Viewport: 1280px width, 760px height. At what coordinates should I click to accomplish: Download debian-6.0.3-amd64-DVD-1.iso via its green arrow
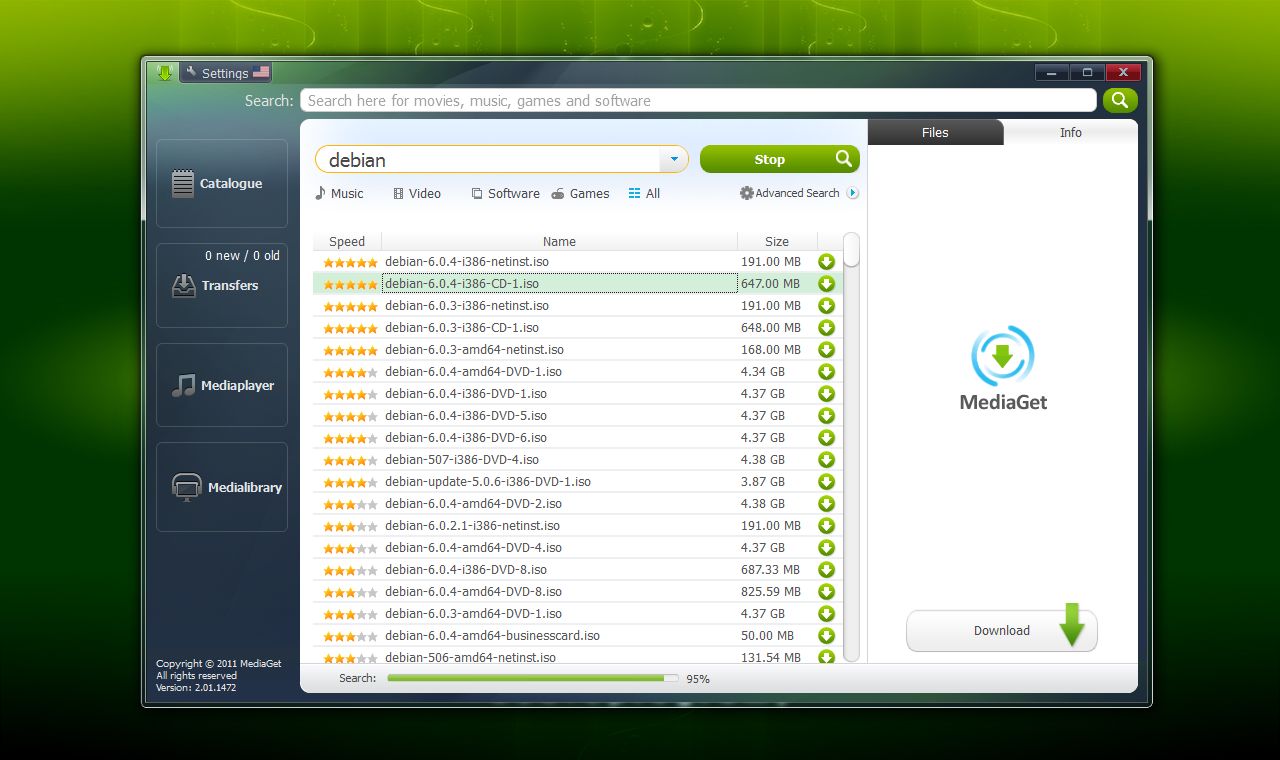pos(826,614)
